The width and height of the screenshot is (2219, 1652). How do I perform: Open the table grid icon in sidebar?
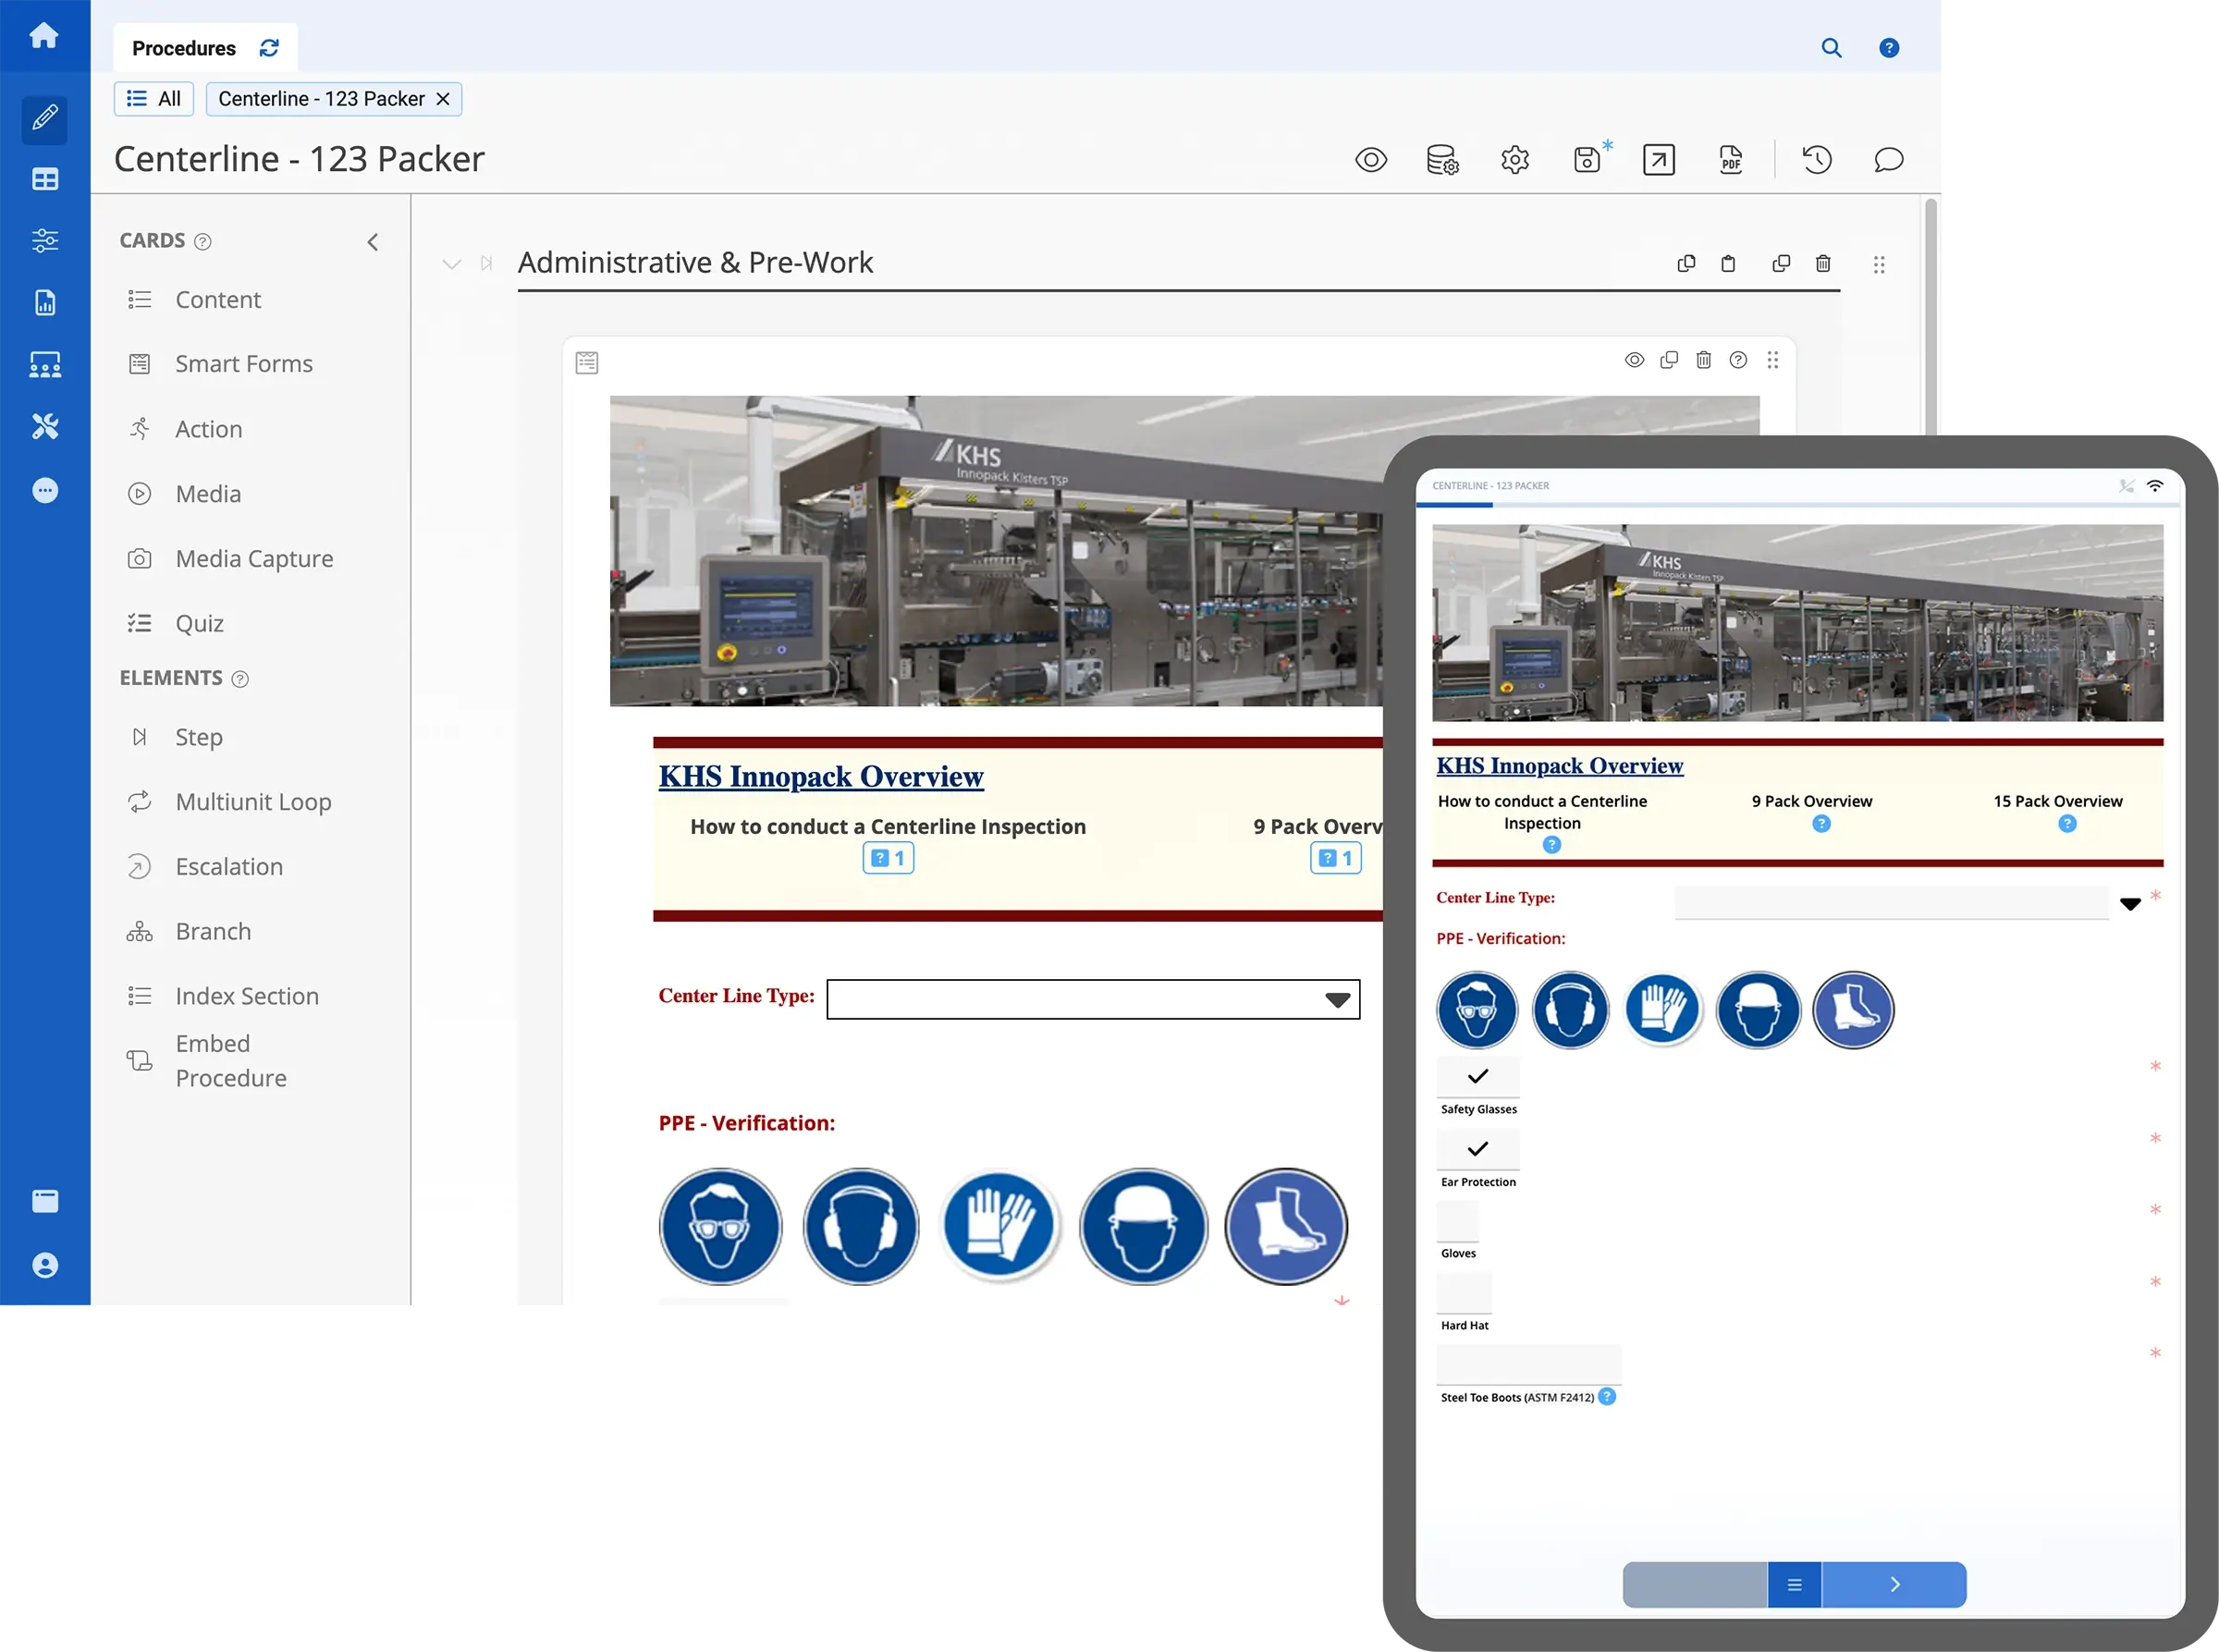(x=44, y=179)
